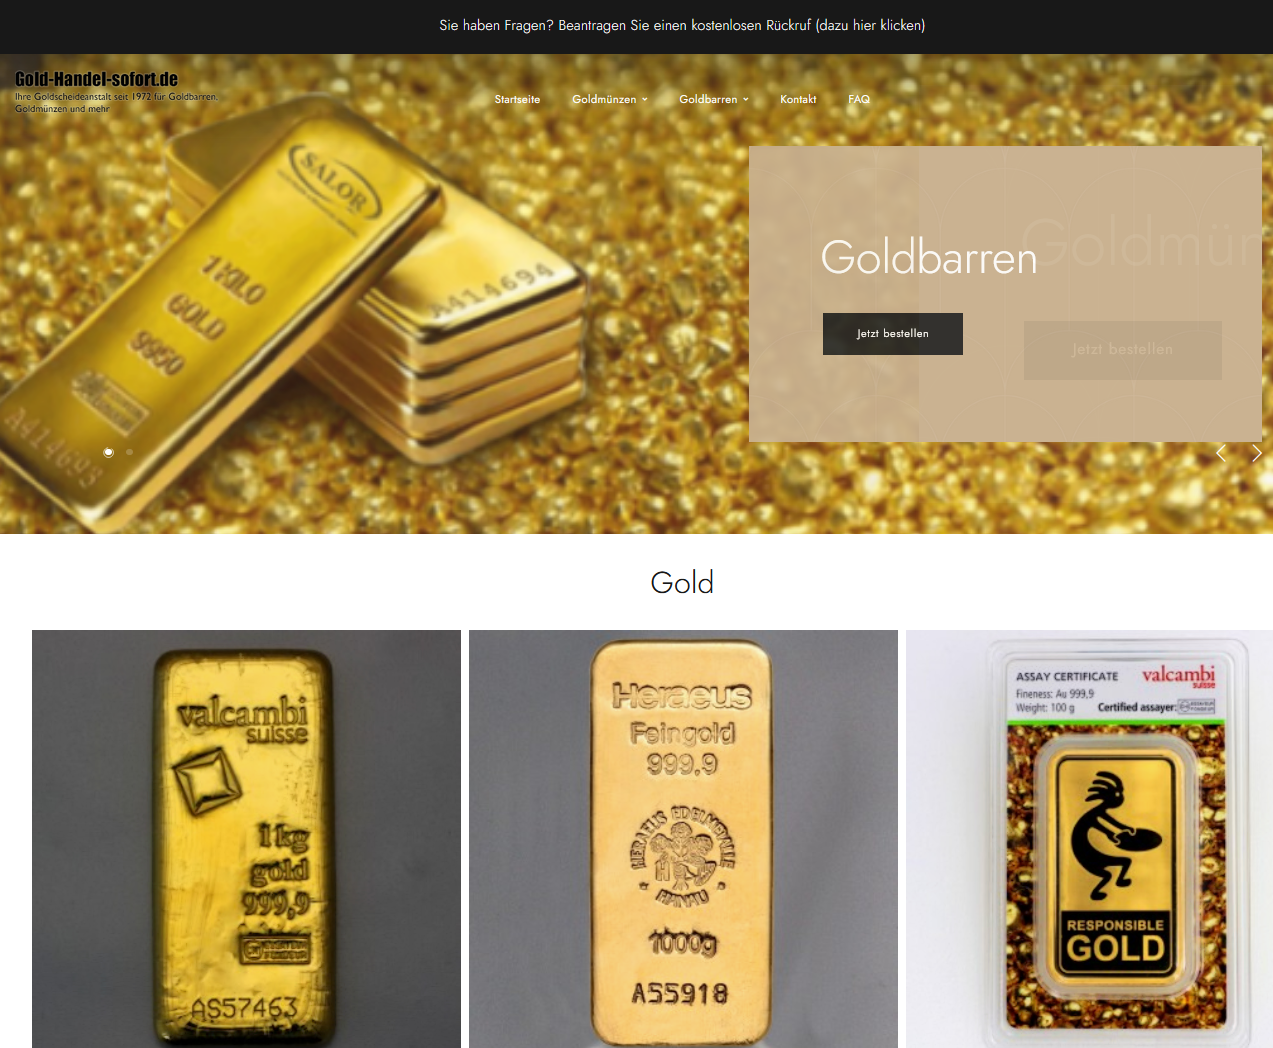Expand the Goldbarren dropdown menu

coord(714,99)
